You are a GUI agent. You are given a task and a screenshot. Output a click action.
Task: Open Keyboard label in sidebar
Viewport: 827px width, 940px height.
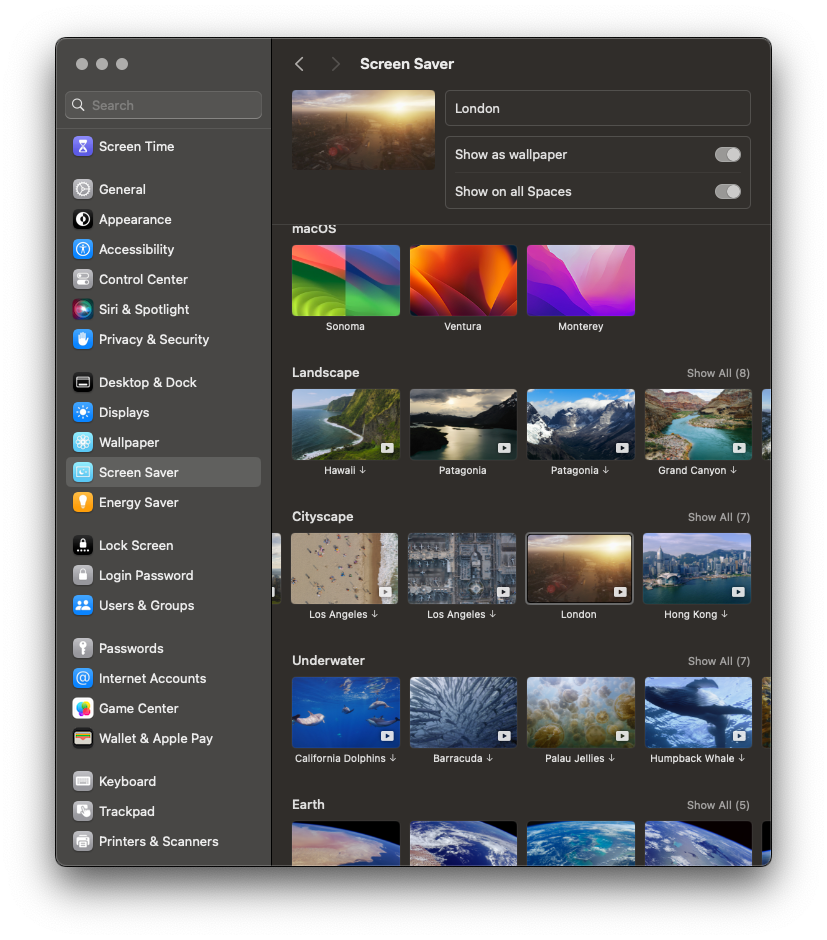pyautogui.click(x=127, y=782)
